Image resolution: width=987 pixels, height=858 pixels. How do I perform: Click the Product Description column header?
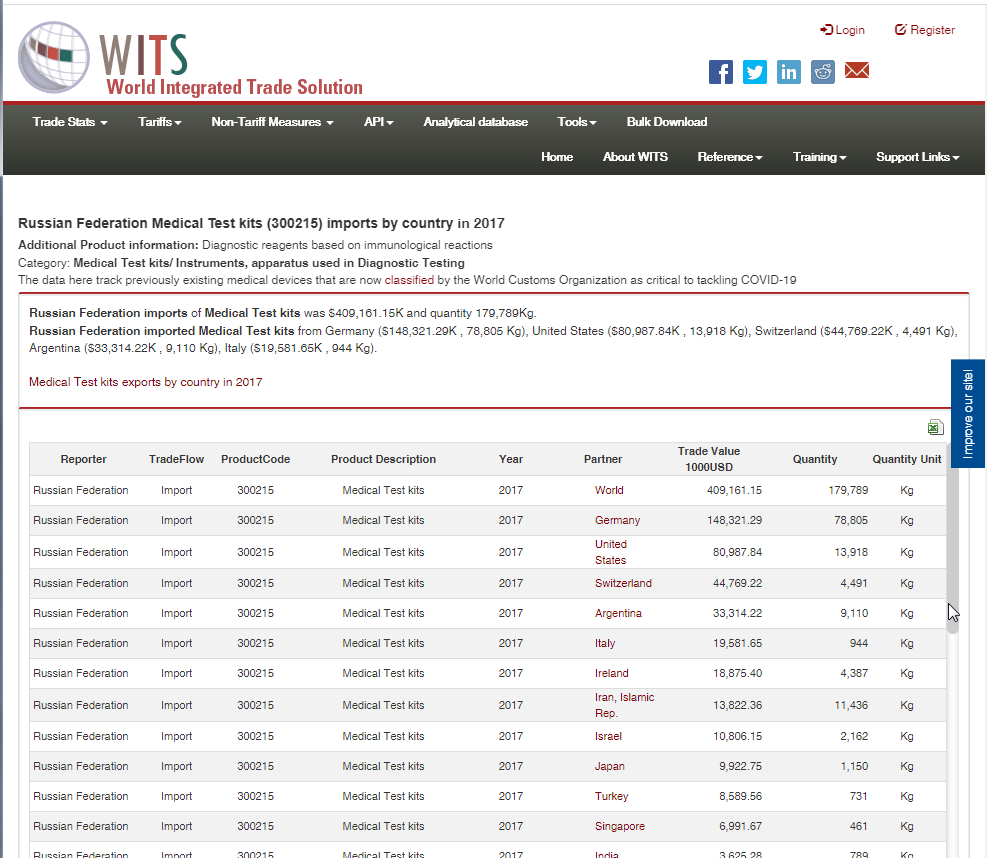point(383,460)
